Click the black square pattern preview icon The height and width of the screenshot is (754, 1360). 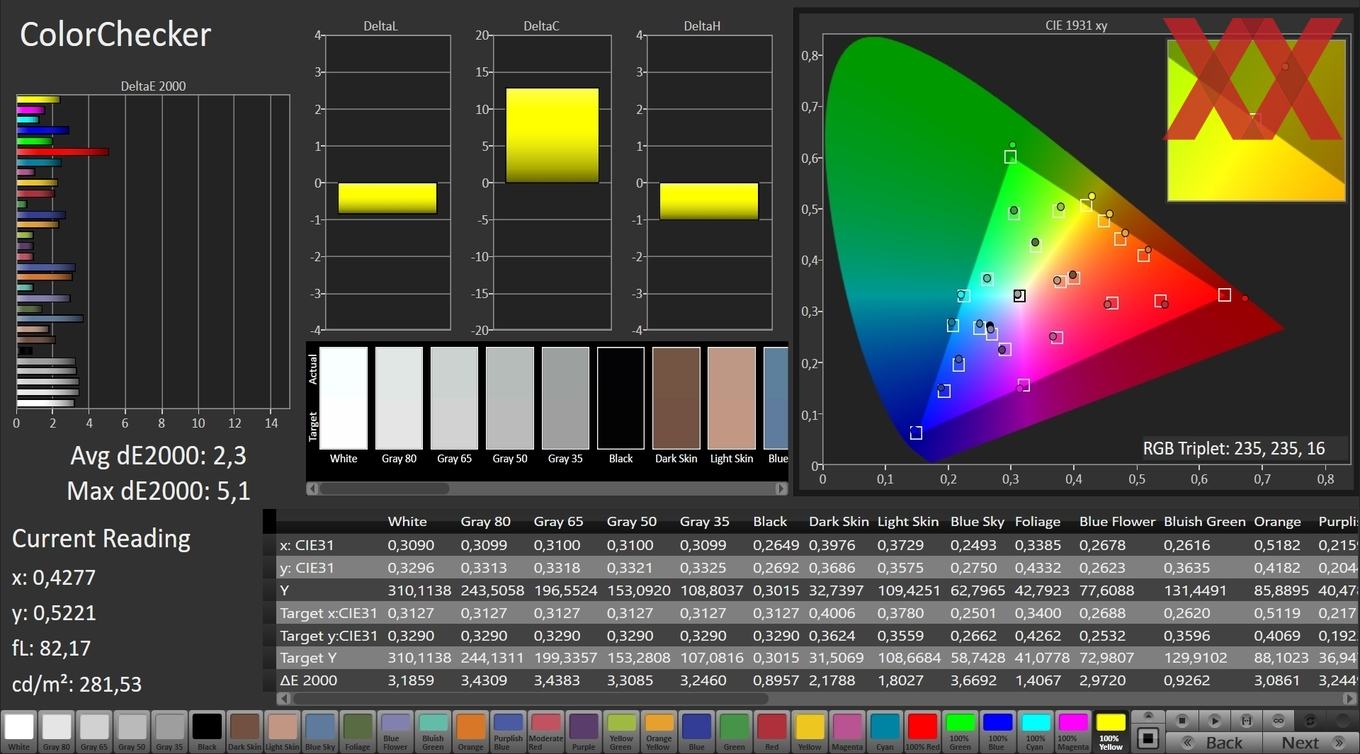[1148, 738]
